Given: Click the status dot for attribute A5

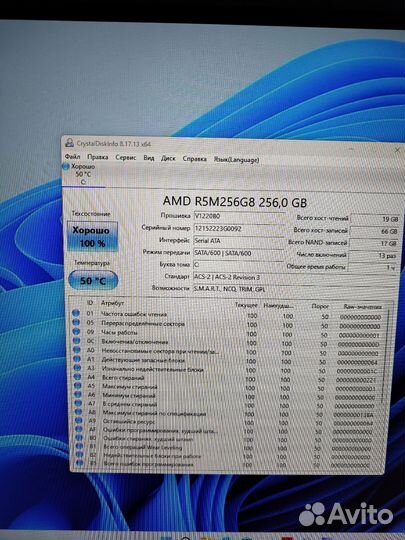Looking at the screenshot, I should coord(78,386).
